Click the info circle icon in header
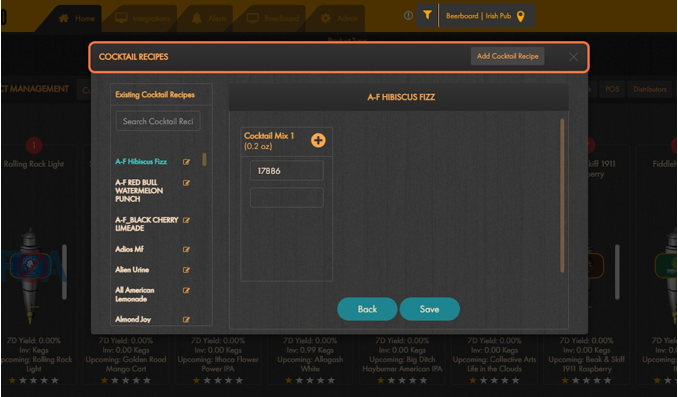This screenshot has height=397, width=678. (x=408, y=16)
